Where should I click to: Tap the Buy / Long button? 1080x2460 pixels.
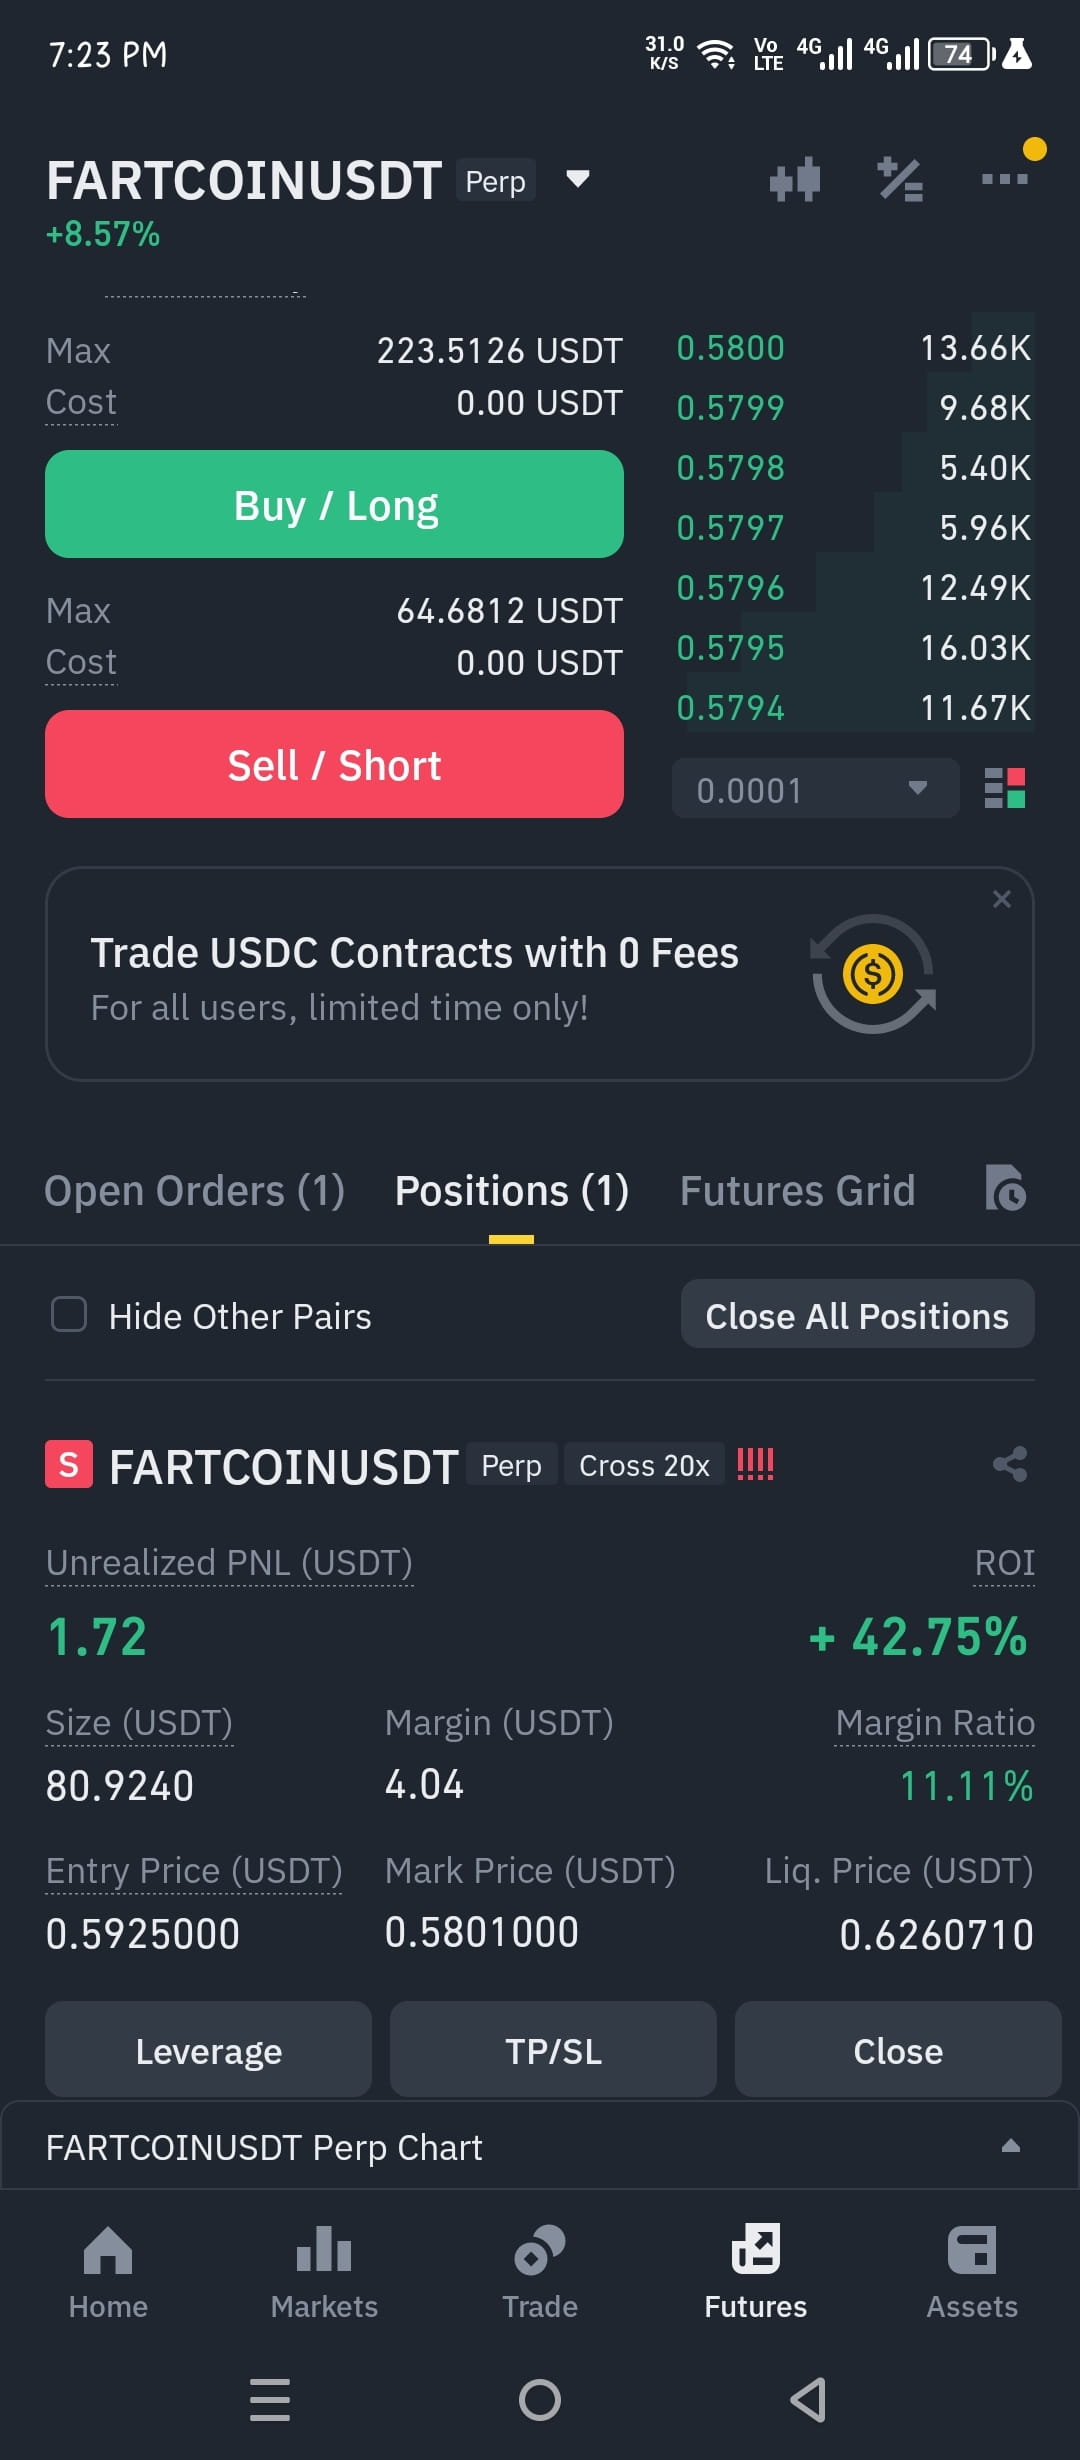[x=334, y=504]
